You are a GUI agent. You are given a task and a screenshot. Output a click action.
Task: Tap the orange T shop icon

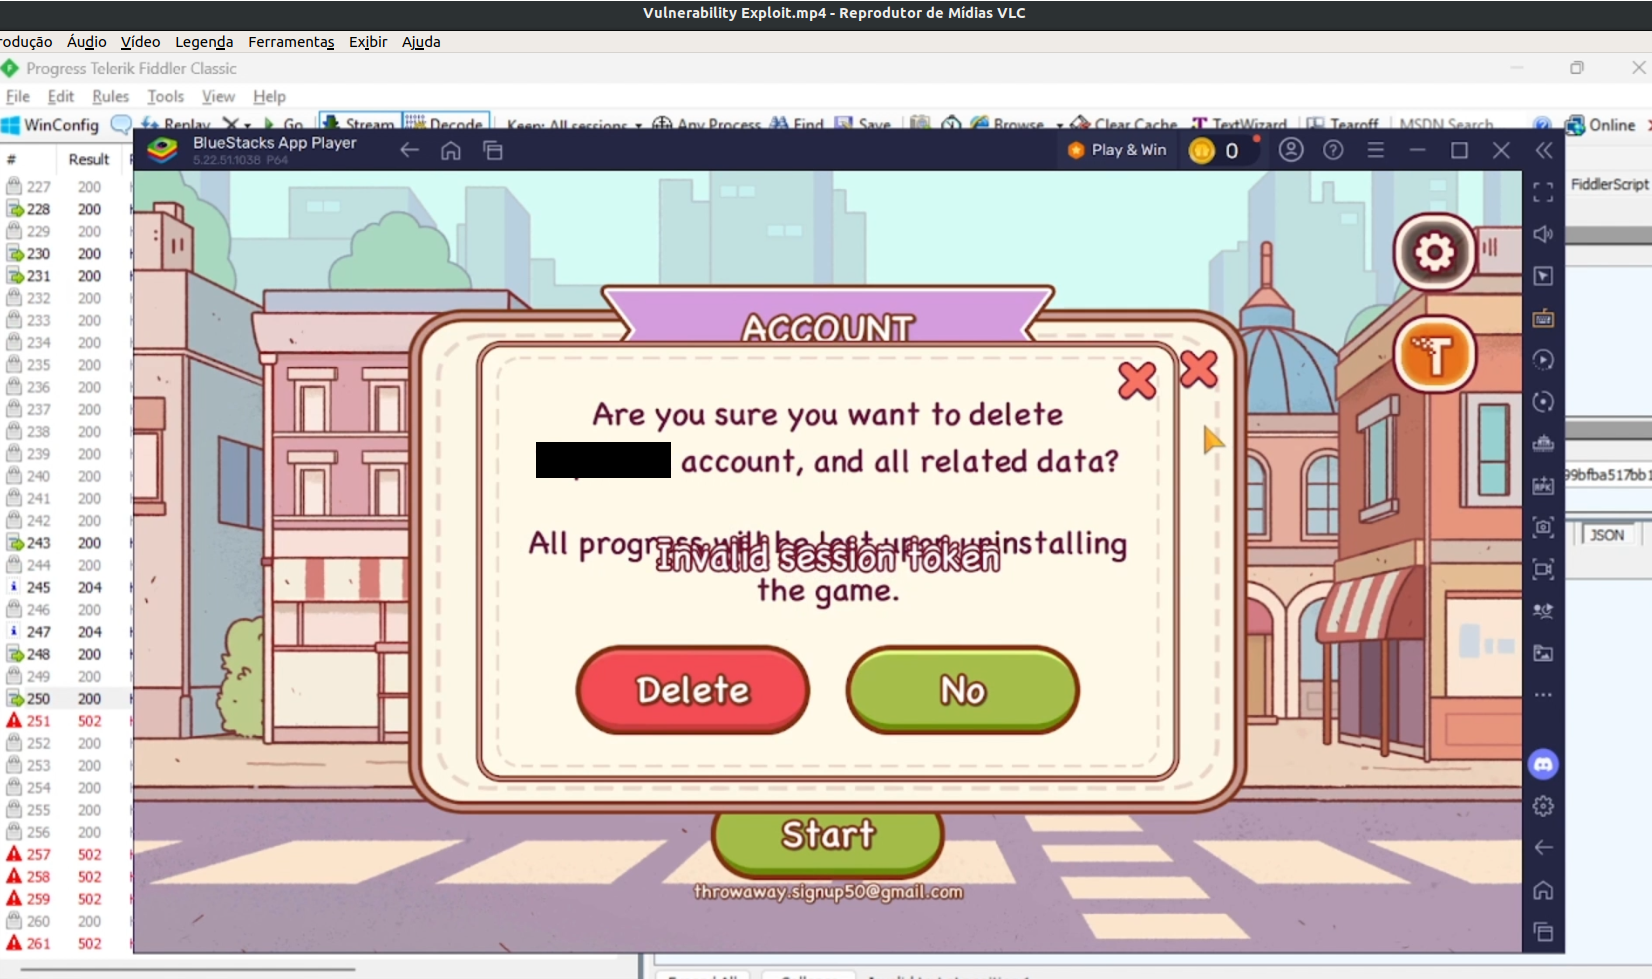click(1435, 354)
